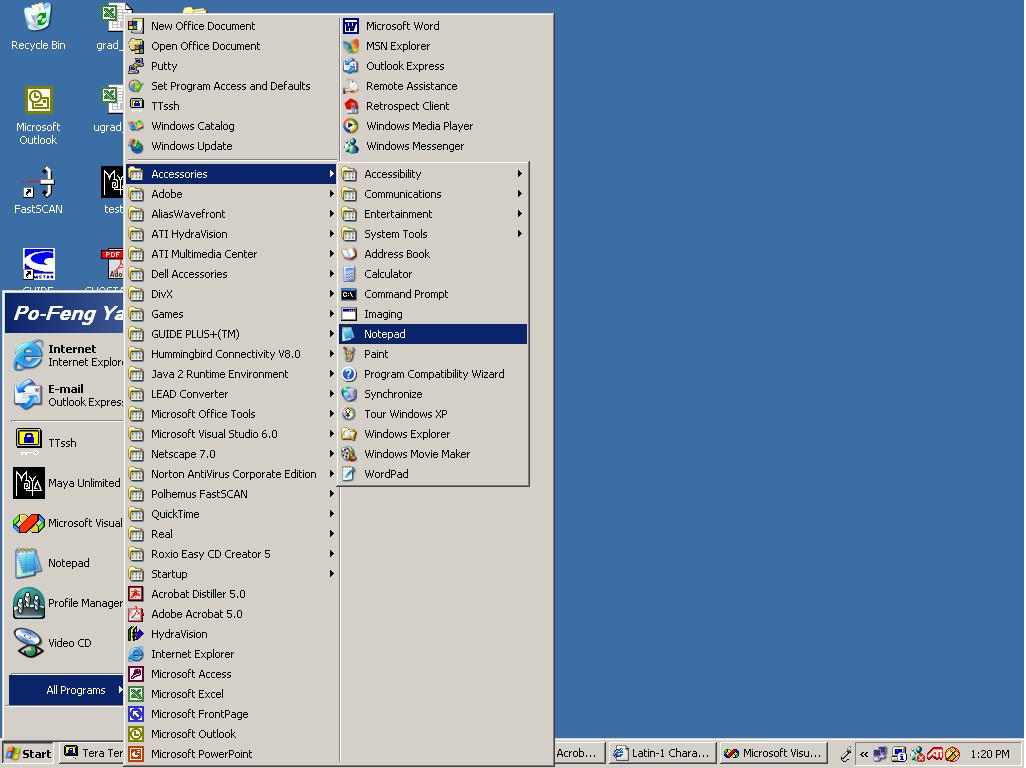Click the Start button on taskbar
Image resolution: width=1026 pixels, height=768 pixels.
29,754
